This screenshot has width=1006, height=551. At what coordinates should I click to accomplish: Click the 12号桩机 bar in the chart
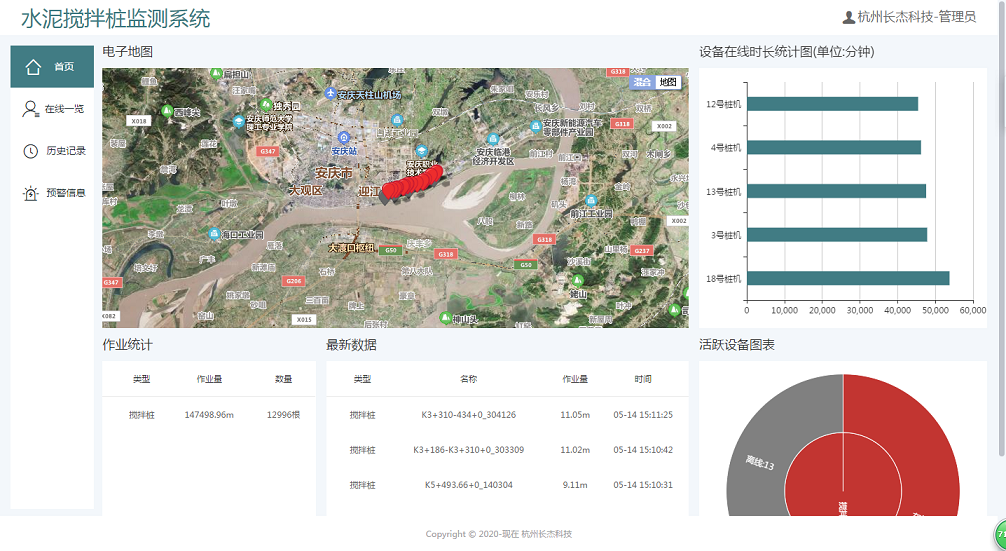click(x=831, y=104)
